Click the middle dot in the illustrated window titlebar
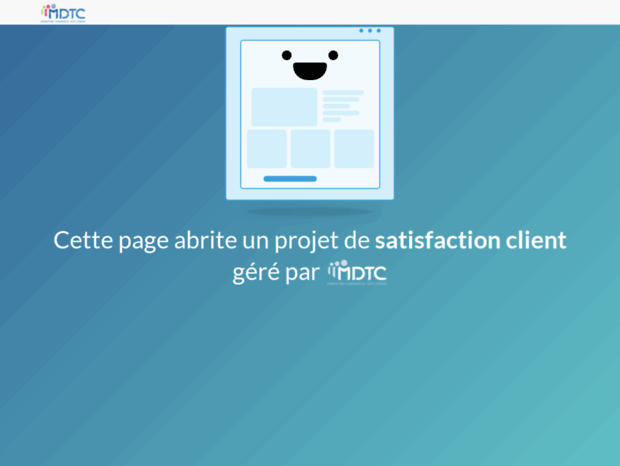This screenshot has width=620, height=466. tap(370, 31)
